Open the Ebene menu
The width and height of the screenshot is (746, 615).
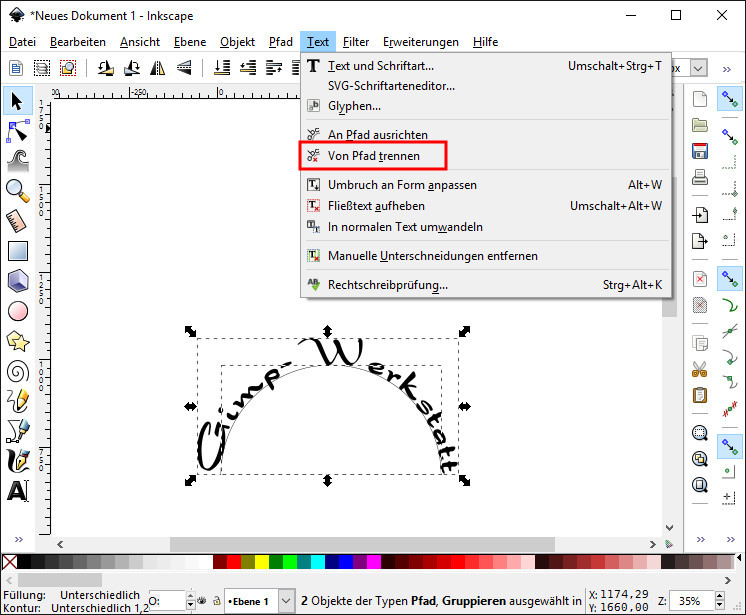point(190,42)
